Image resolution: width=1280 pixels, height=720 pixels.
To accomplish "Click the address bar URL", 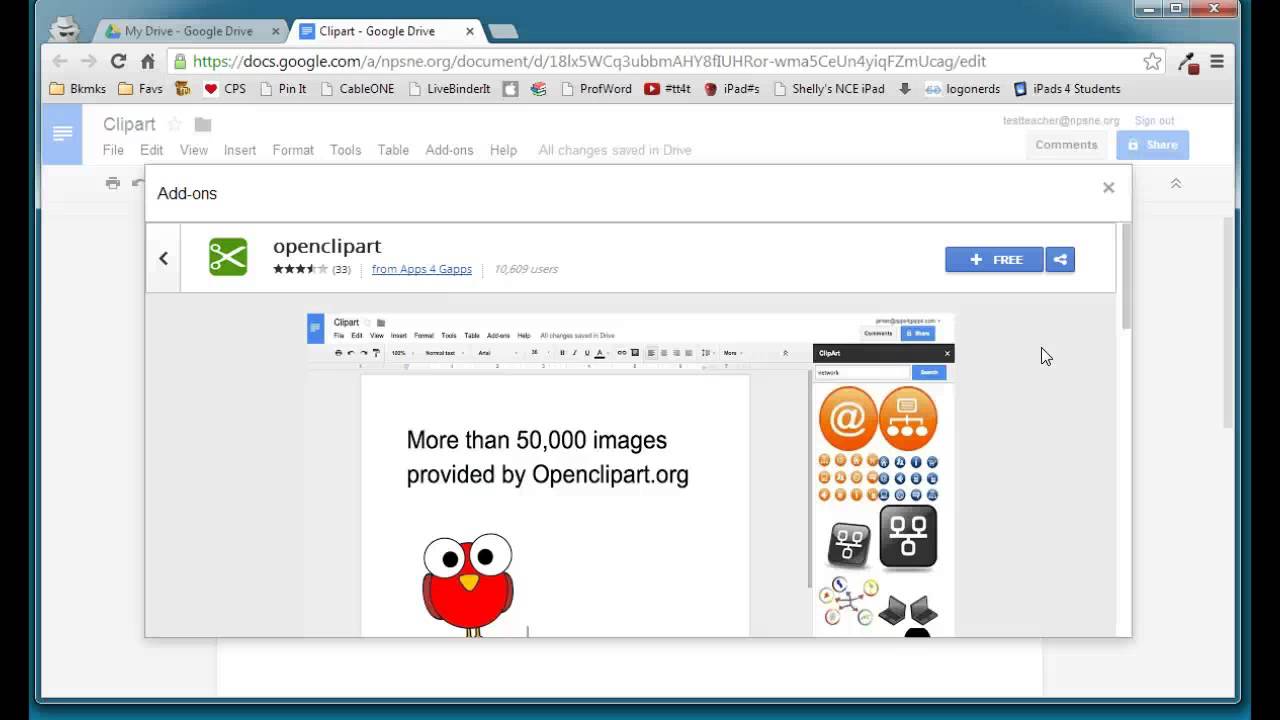I will click(x=590, y=61).
